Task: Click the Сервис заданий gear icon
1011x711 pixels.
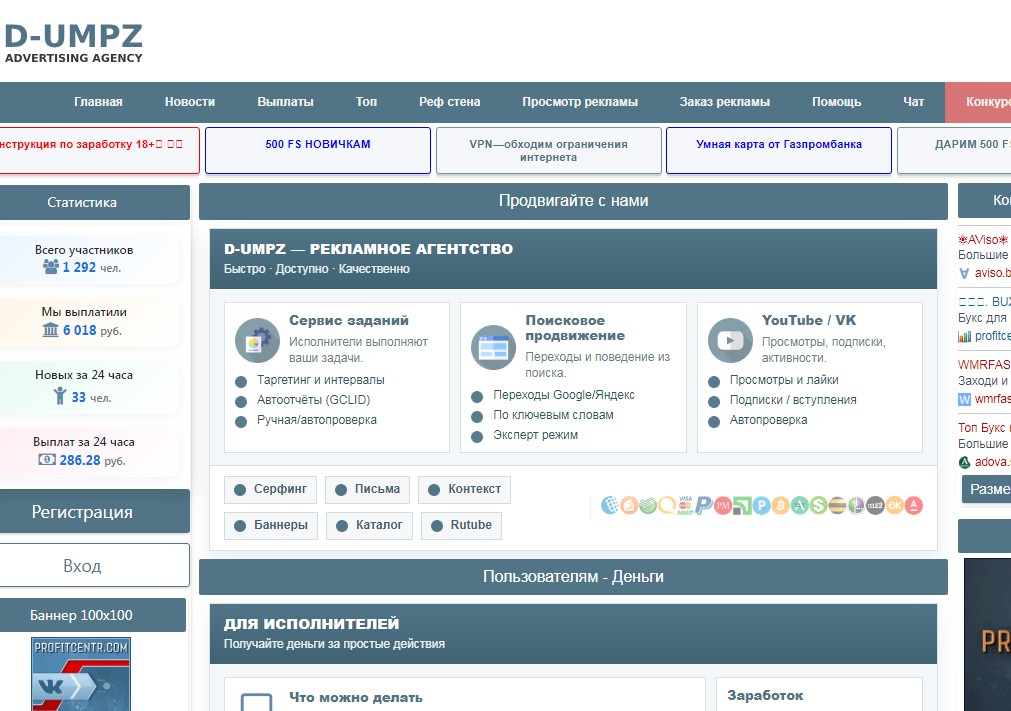Action: point(257,341)
